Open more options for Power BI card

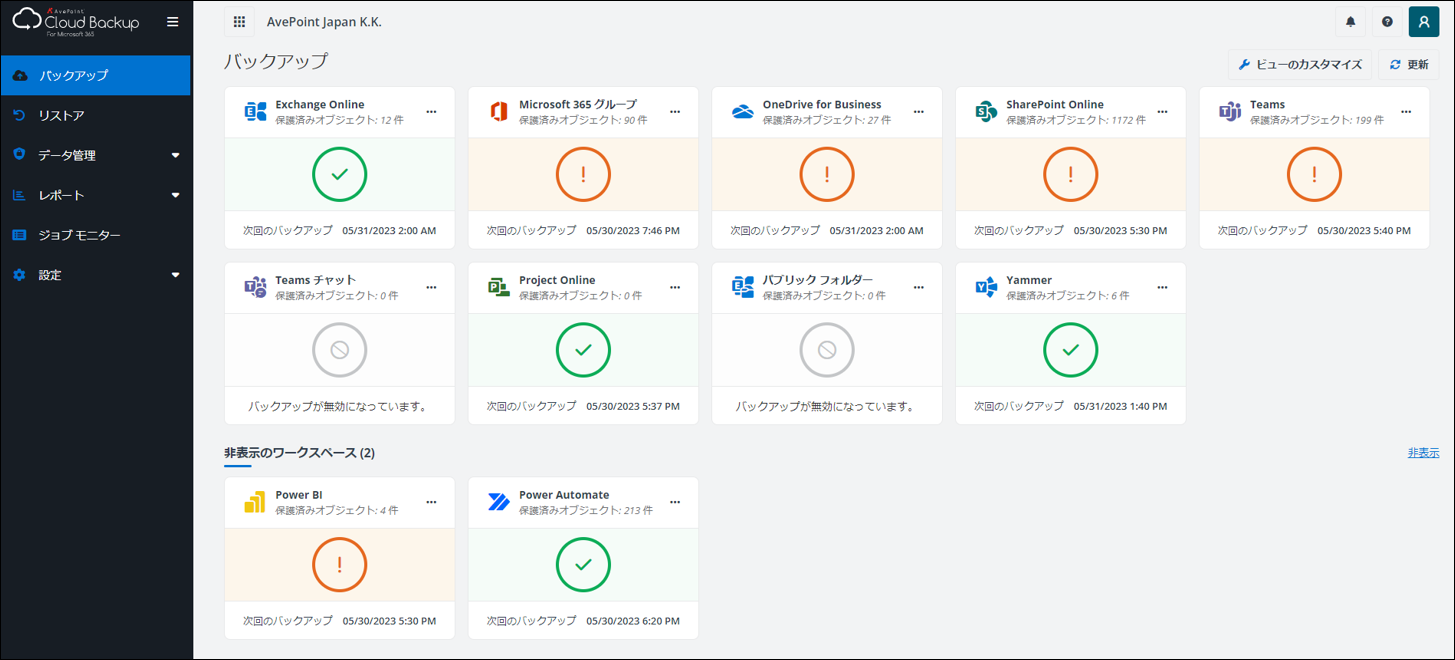(432, 503)
